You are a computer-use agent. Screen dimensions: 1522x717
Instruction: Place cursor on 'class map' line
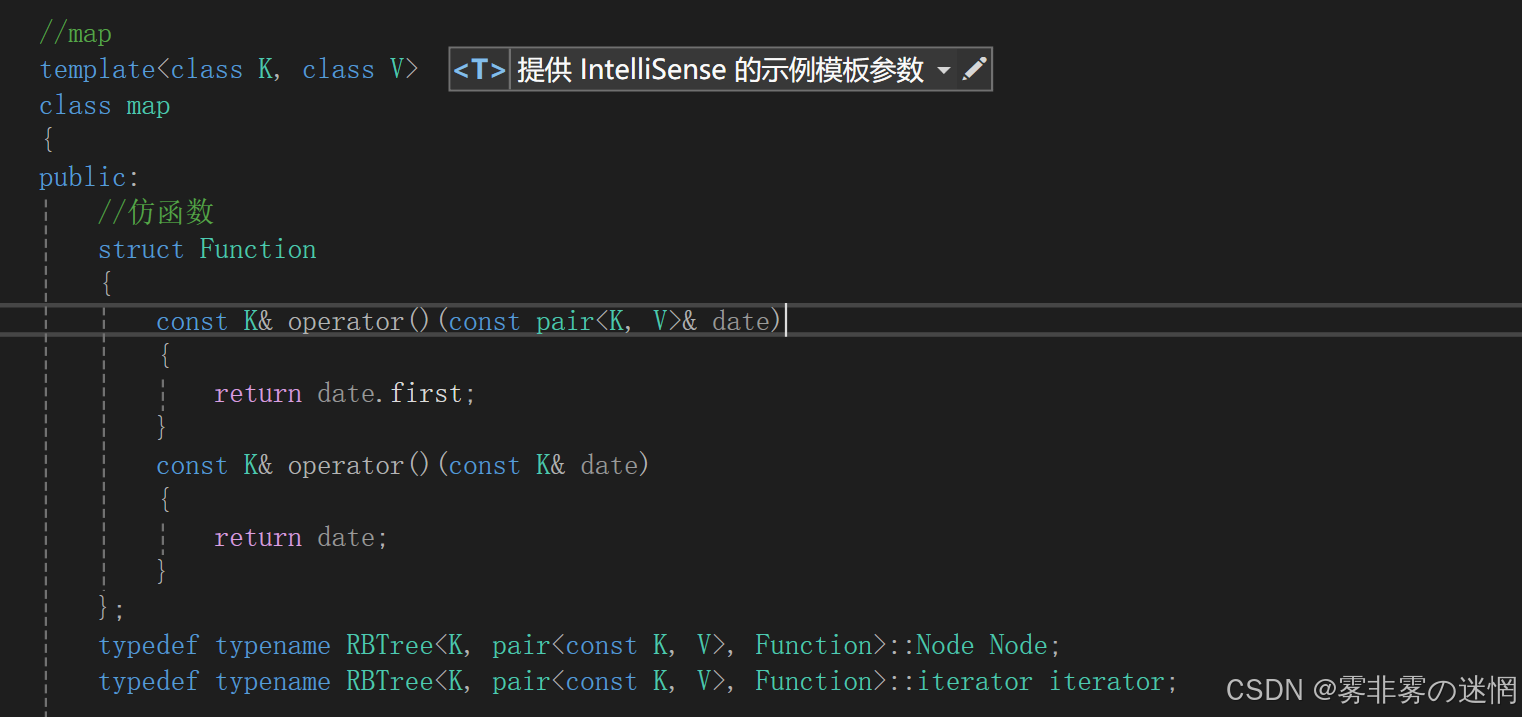[105, 105]
